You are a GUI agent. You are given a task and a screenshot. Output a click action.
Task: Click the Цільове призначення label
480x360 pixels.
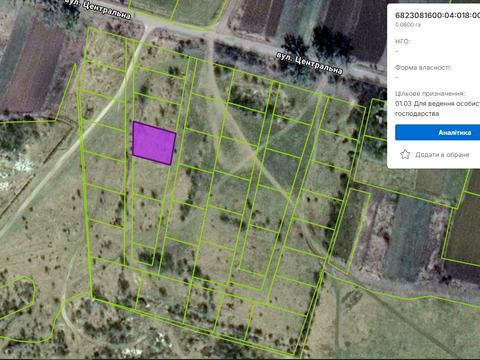pyautogui.click(x=430, y=93)
